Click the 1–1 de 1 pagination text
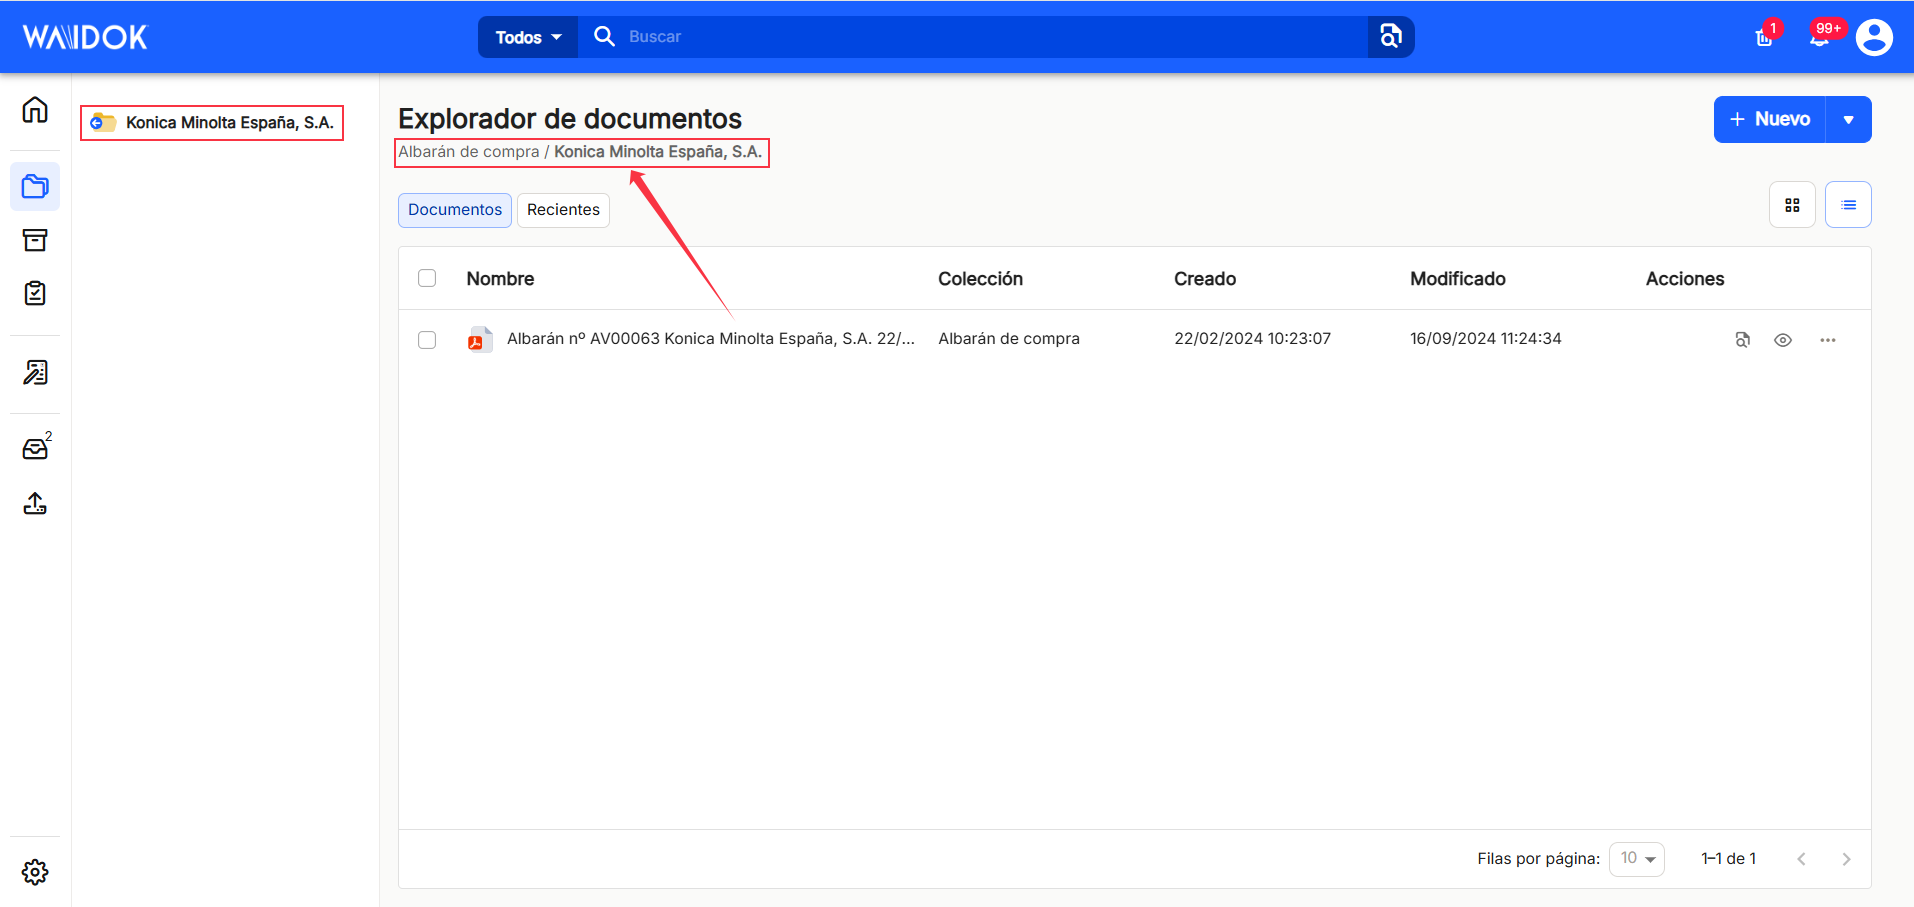 coord(1728,859)
